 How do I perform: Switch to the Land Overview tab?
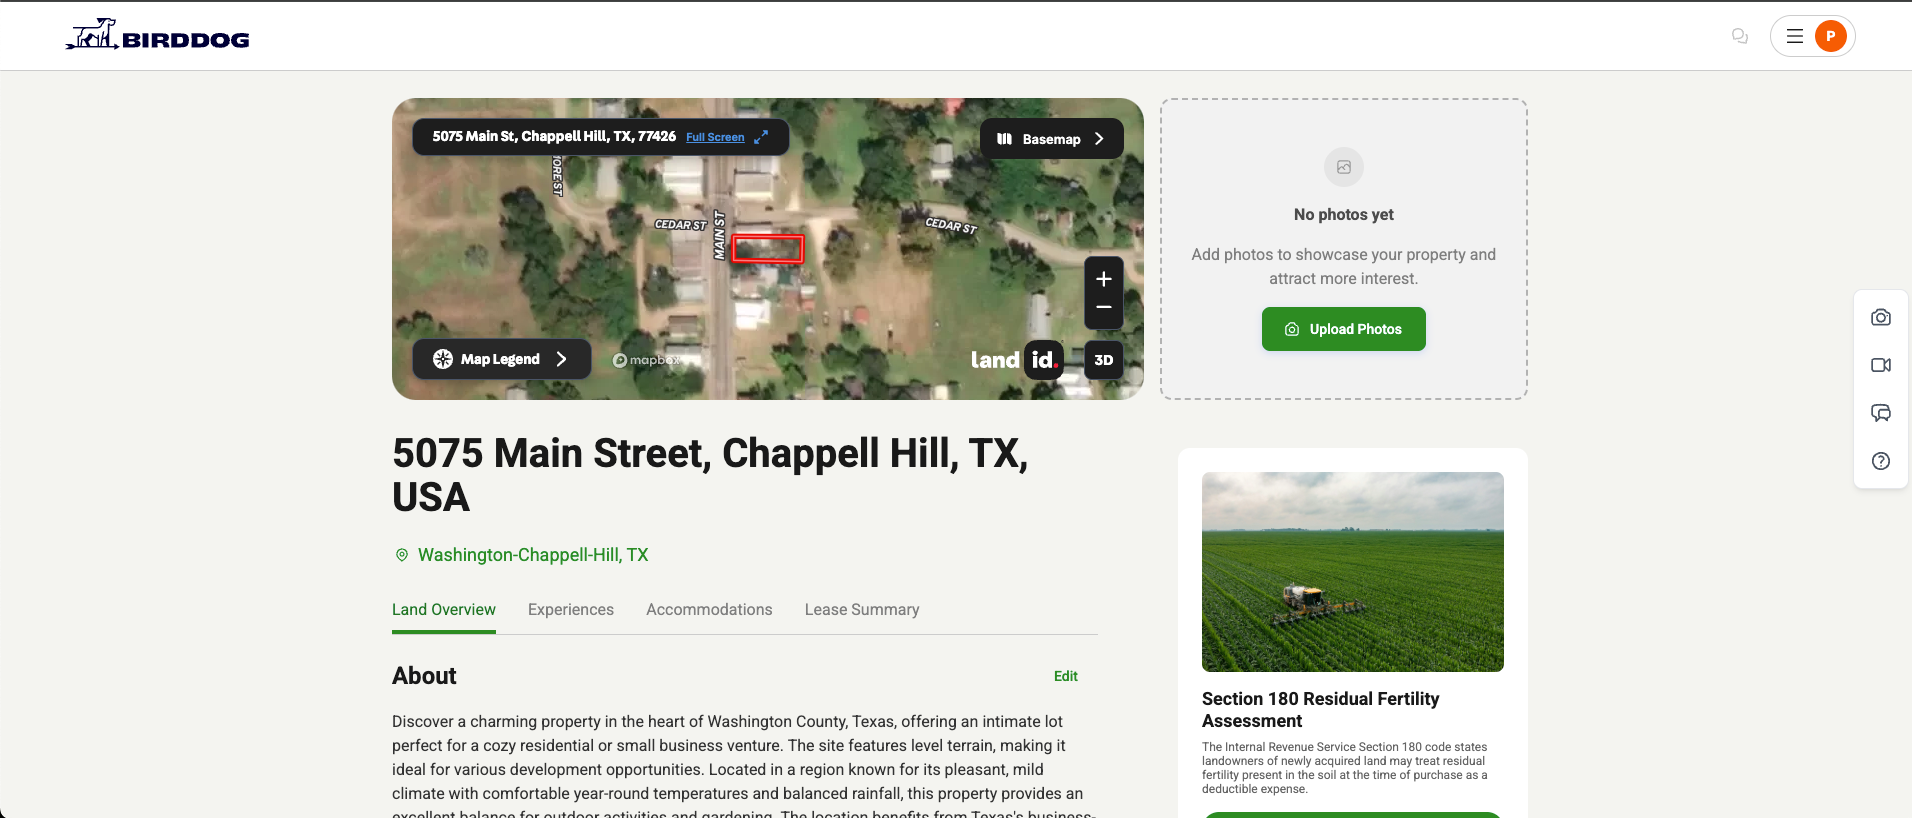(x=444, y=610)
